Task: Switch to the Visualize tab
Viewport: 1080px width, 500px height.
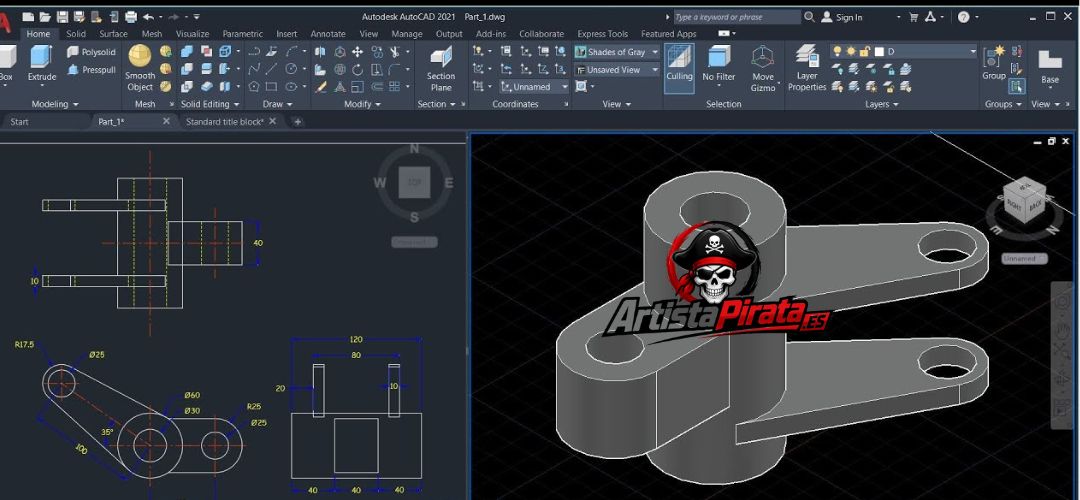Action: tap(192, 34)
